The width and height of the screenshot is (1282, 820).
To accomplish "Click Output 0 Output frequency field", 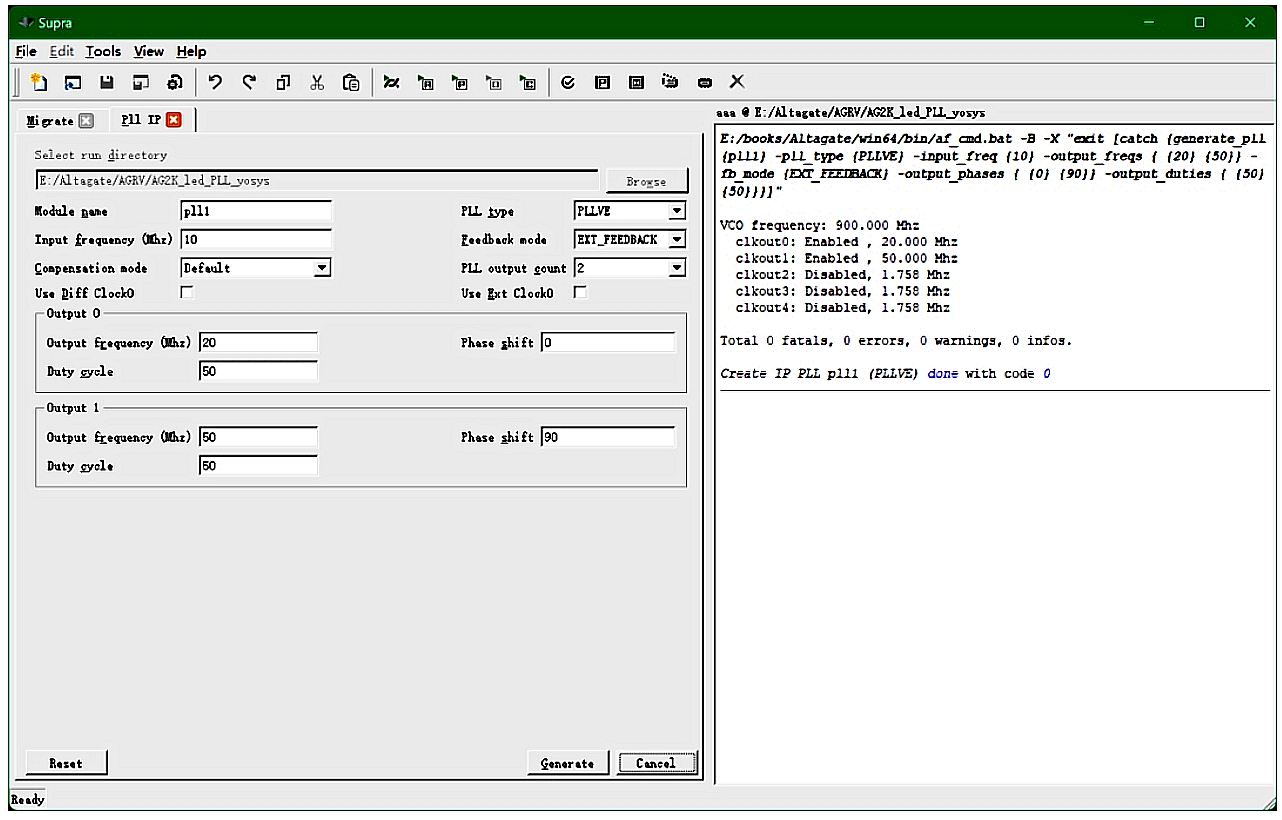I will click(x=259, y=343).
